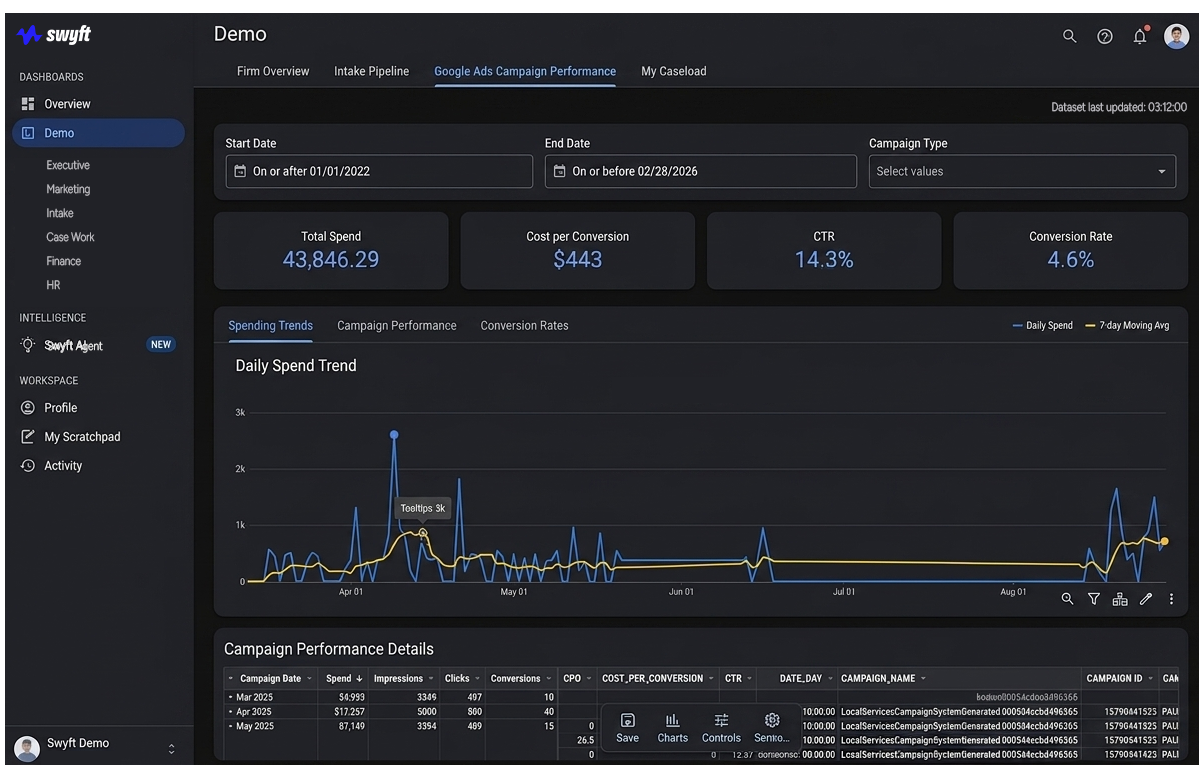Click the chart edit pencil icon
This screenshot has width=1204, height=765.
point(1146,599)
